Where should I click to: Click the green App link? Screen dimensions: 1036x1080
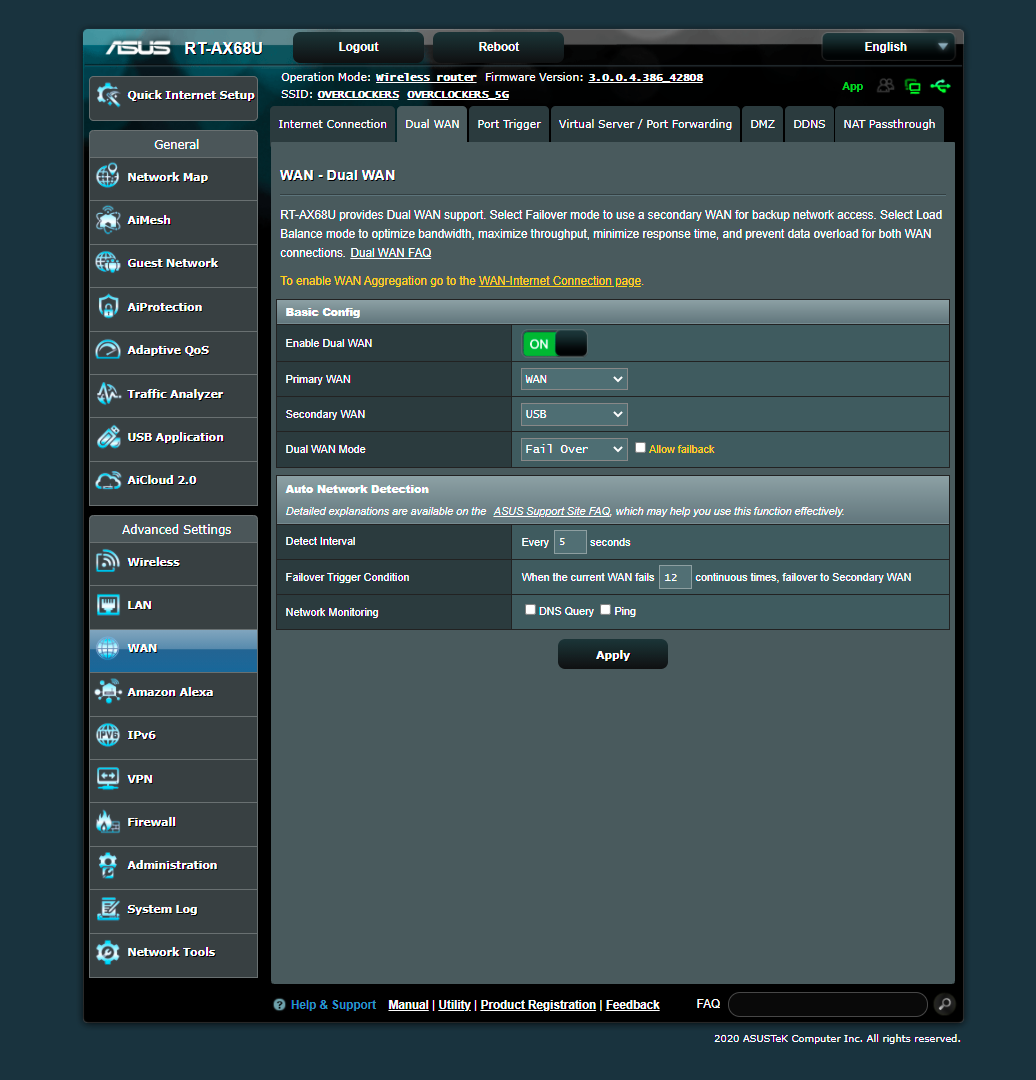[852, 86]
